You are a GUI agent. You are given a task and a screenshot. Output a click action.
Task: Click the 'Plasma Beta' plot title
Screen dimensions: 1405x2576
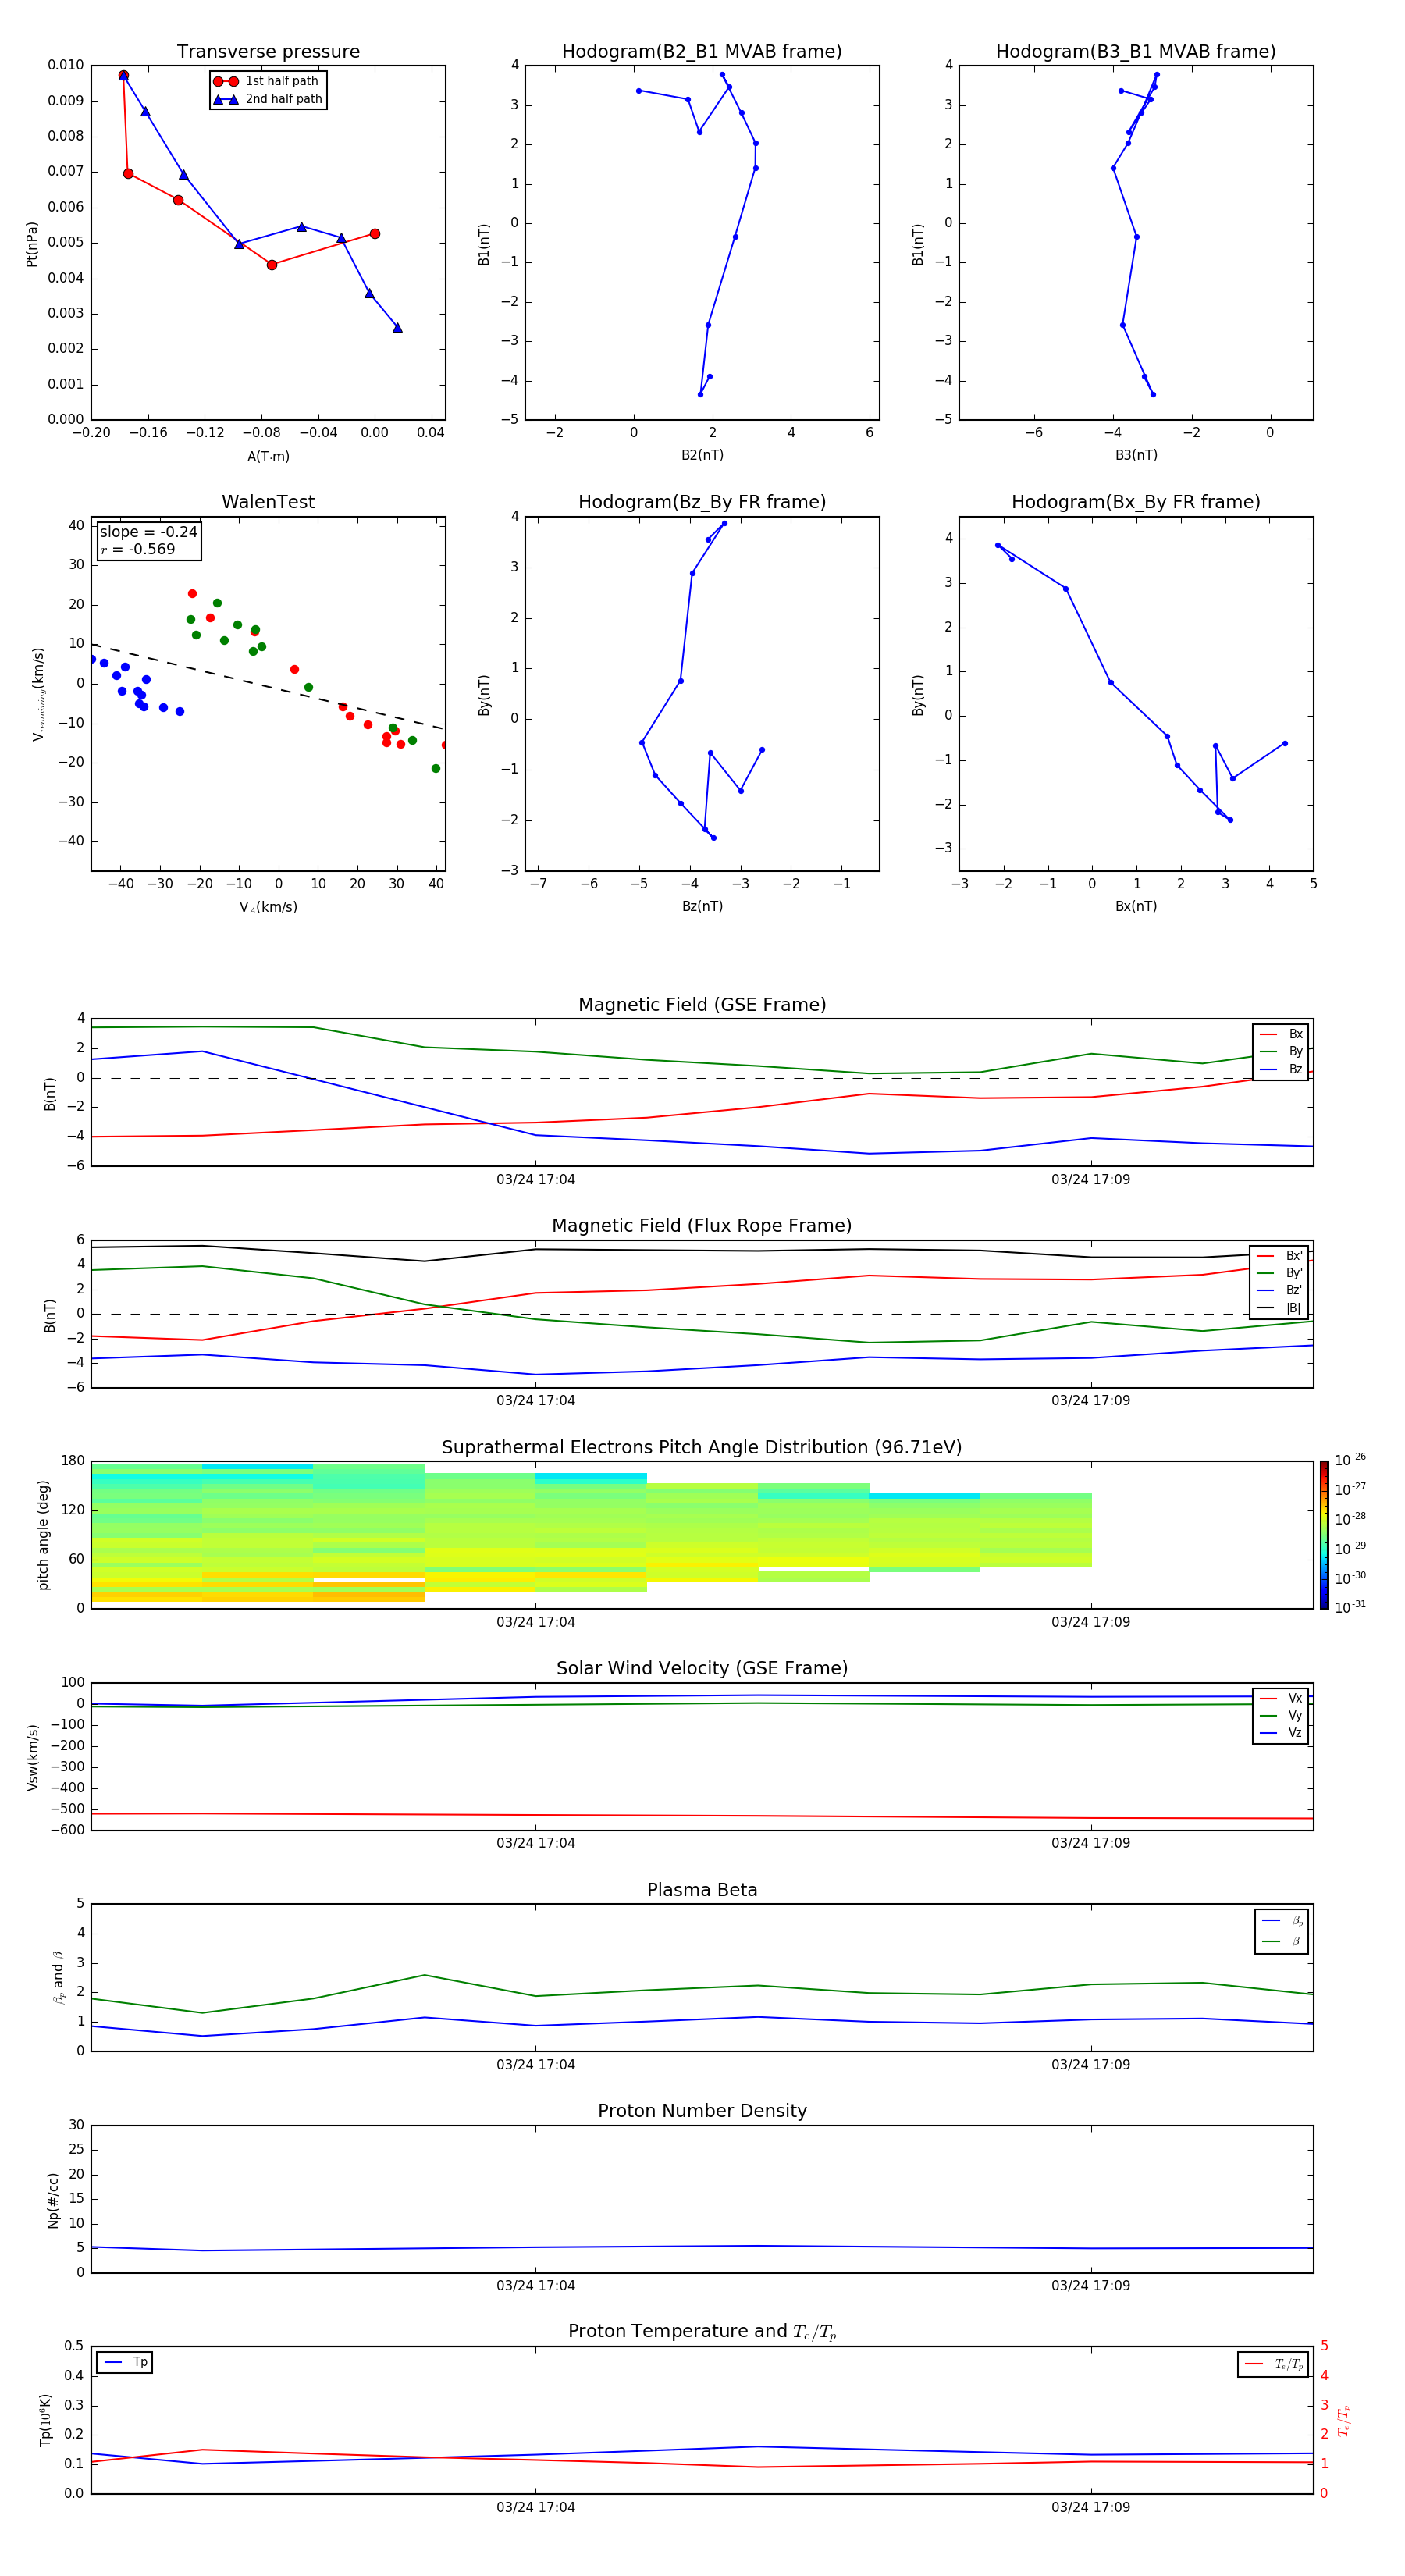pyautogui.click(x=702, y=1891)
